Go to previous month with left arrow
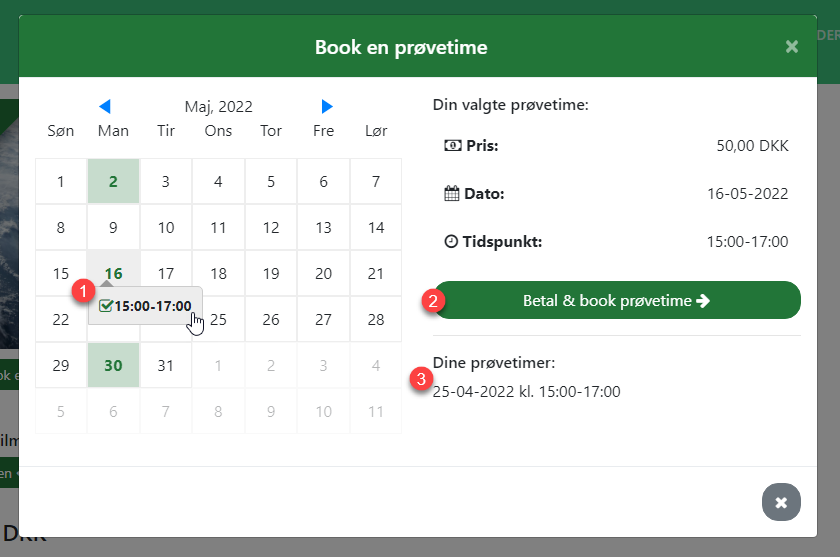840x557 pixels. point(105,106)
